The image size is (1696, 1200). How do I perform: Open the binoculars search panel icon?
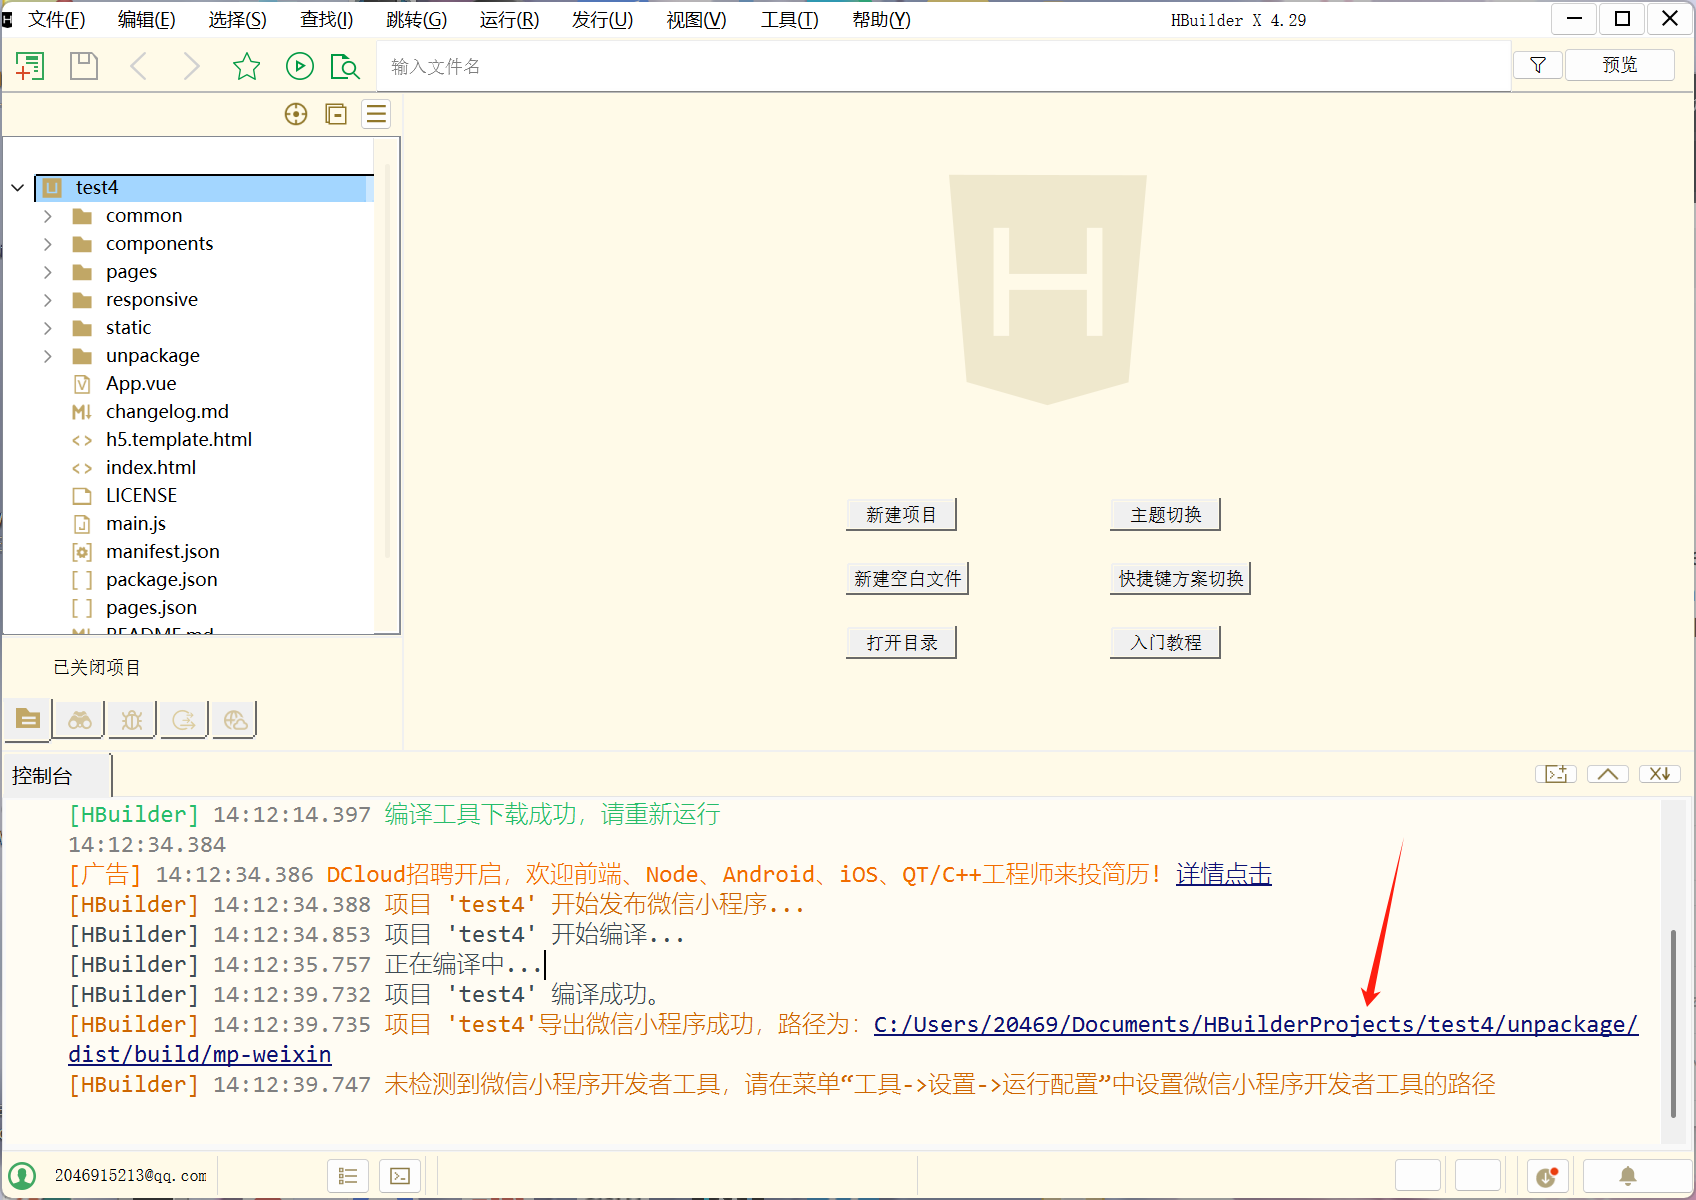80,719
